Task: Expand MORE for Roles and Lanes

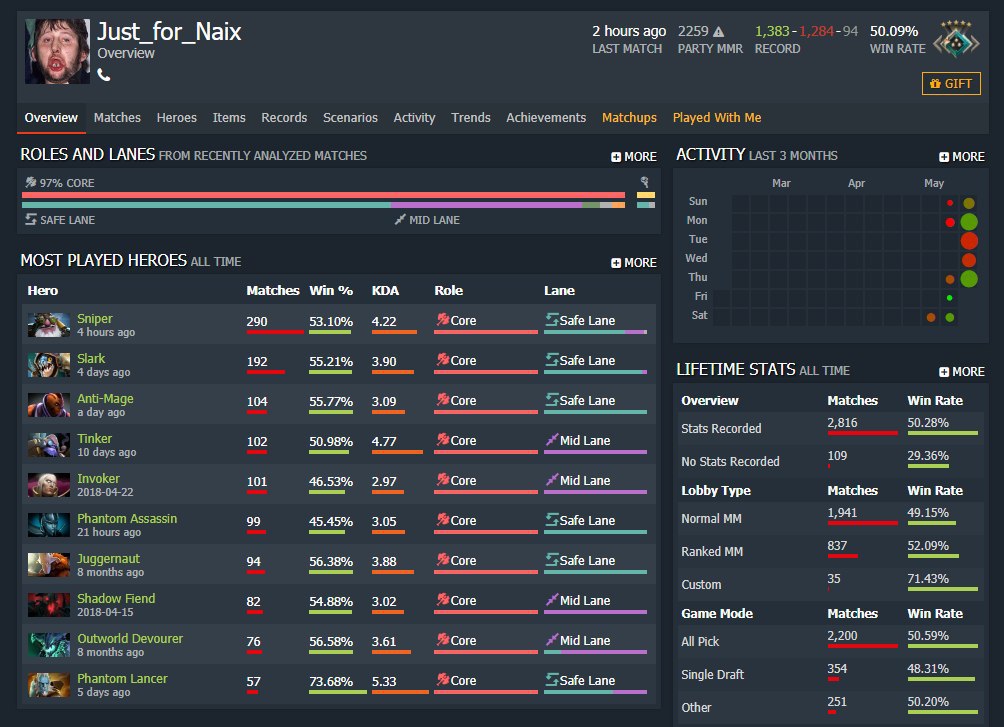Action: click(634, 157)
